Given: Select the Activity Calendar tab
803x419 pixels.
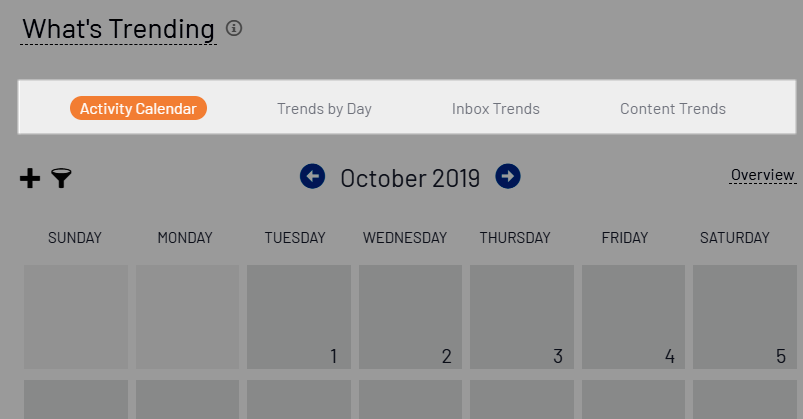Looking at the screenshot, I should 138,109.
